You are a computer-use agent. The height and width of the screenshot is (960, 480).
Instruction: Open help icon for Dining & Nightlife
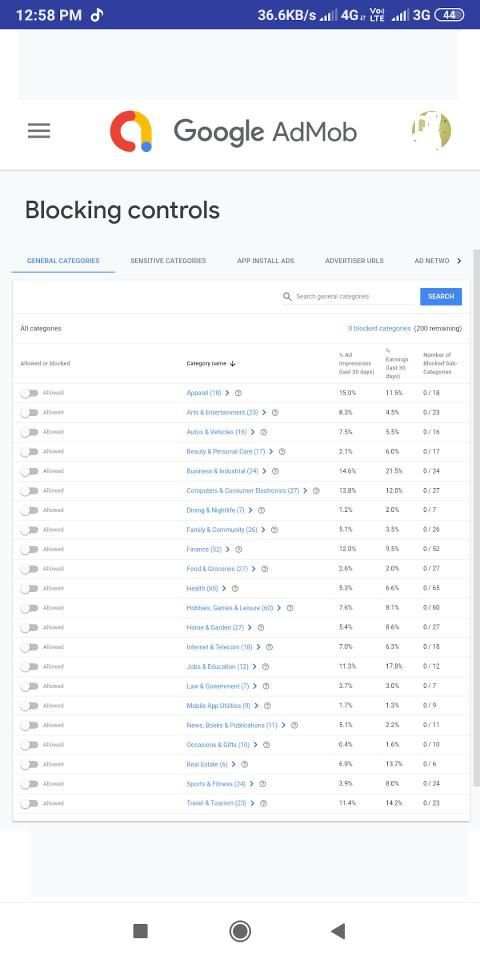tap(261, 511)
